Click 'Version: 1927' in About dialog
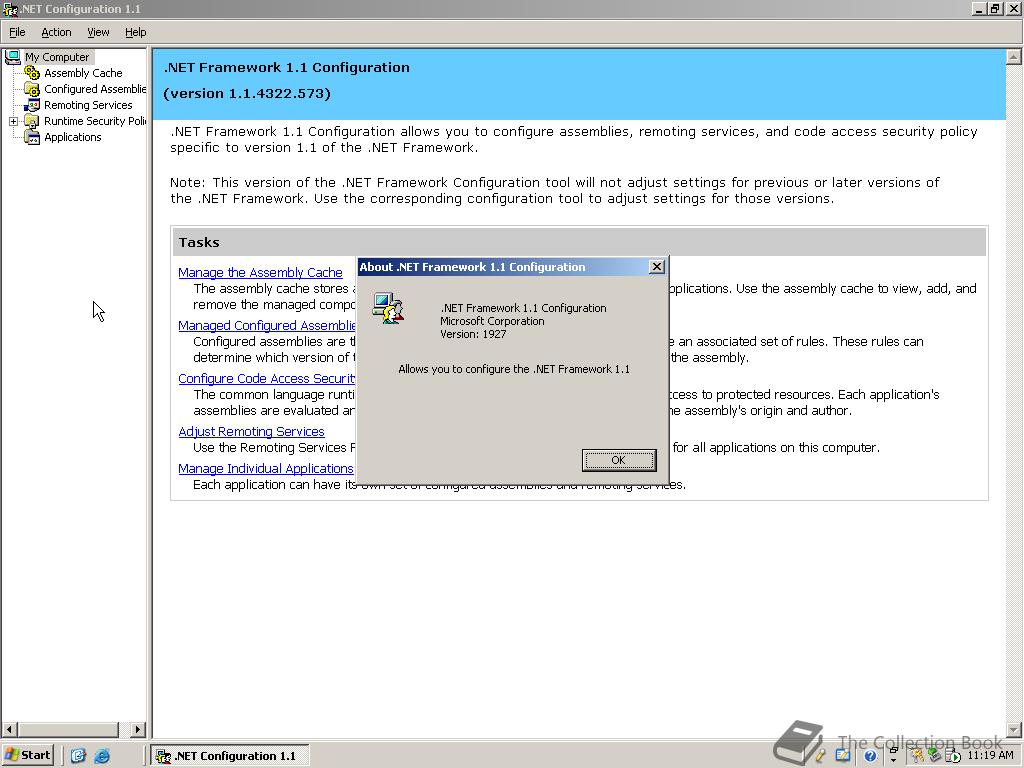This screenshot has height=768, width=1024. 473,334
